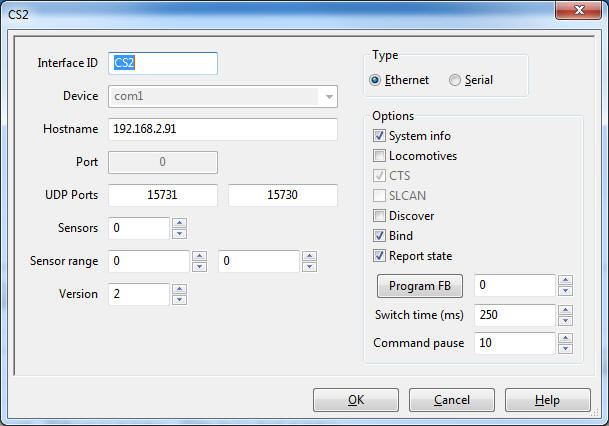Increase the first Sensor range value

click(200, 256)
